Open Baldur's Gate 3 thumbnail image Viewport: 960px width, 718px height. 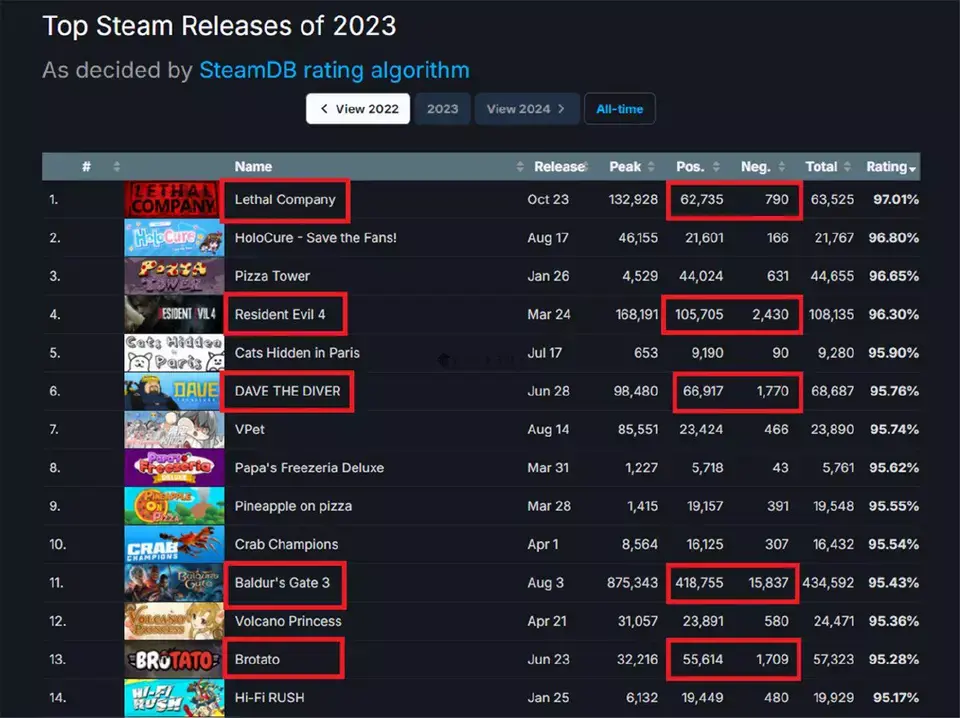174,583
